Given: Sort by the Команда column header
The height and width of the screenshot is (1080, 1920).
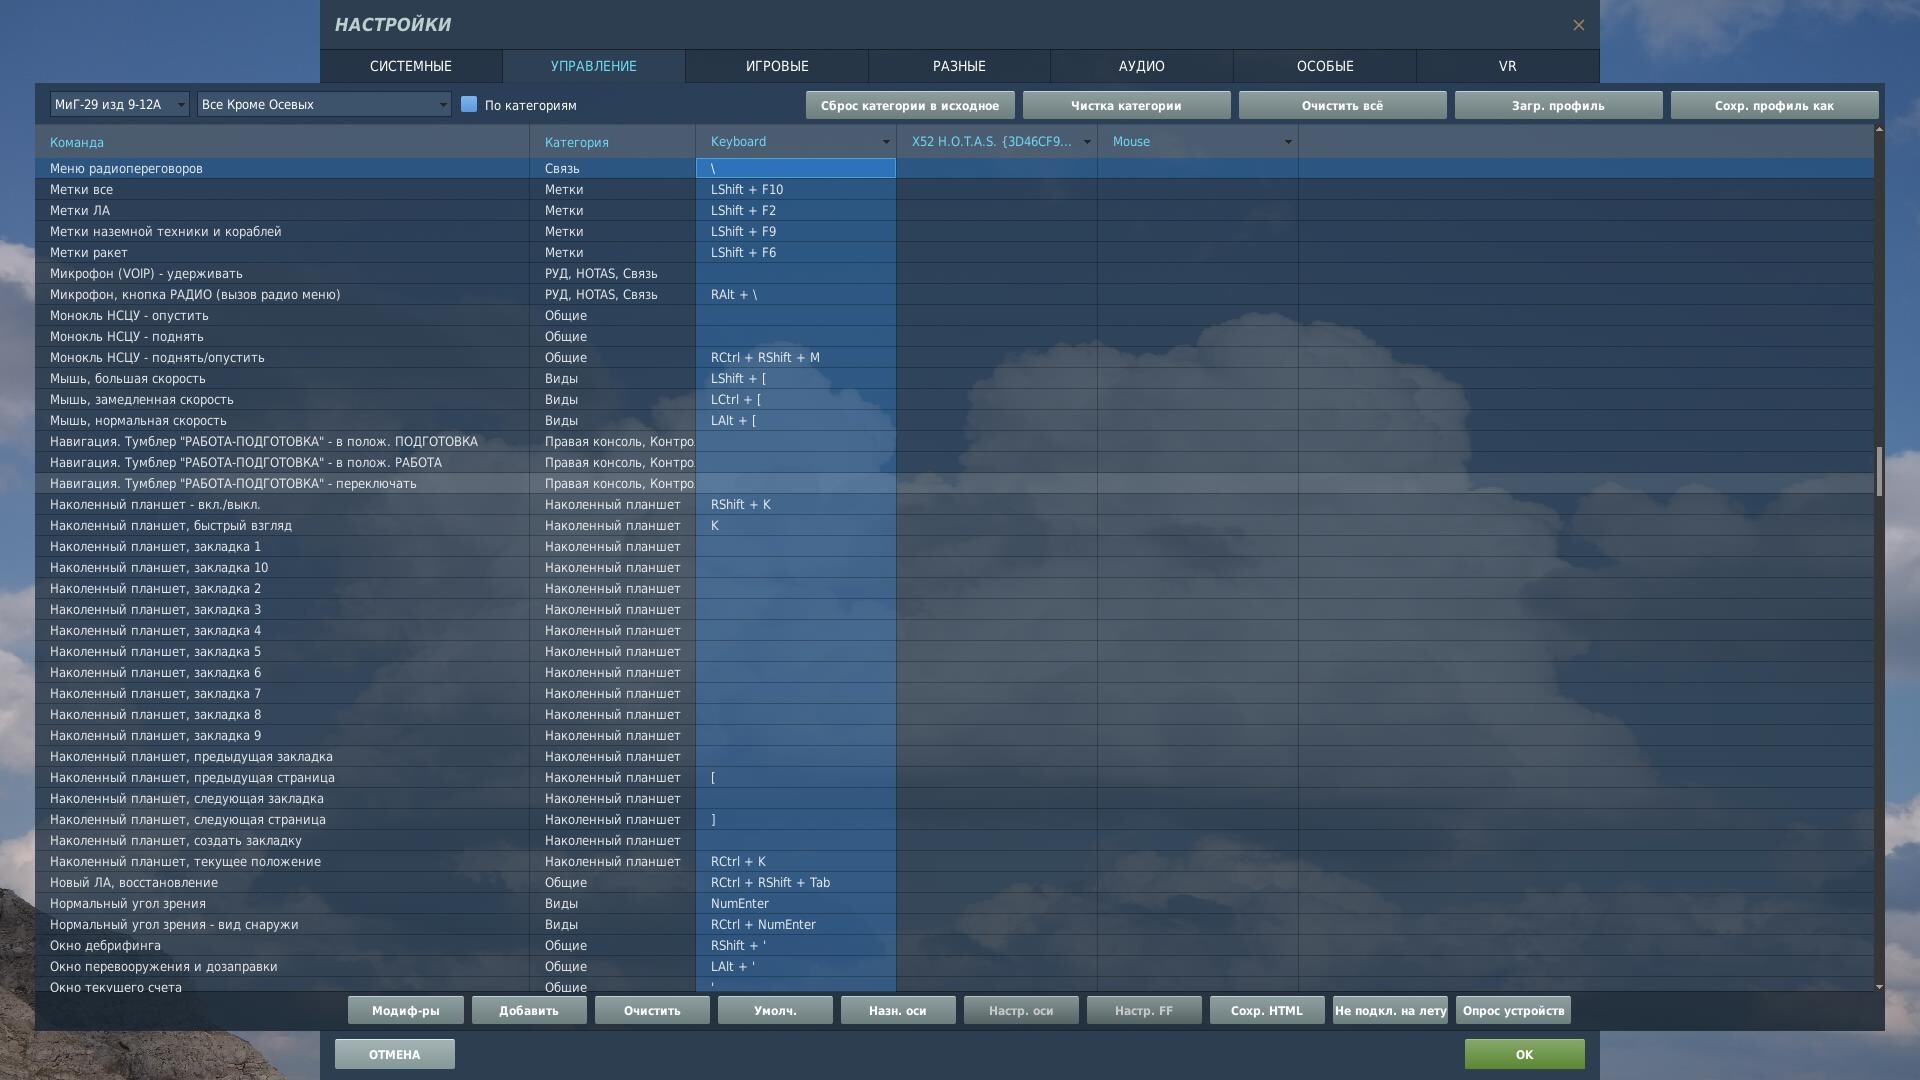Looking at the screenshot, I should pos(77,142).
